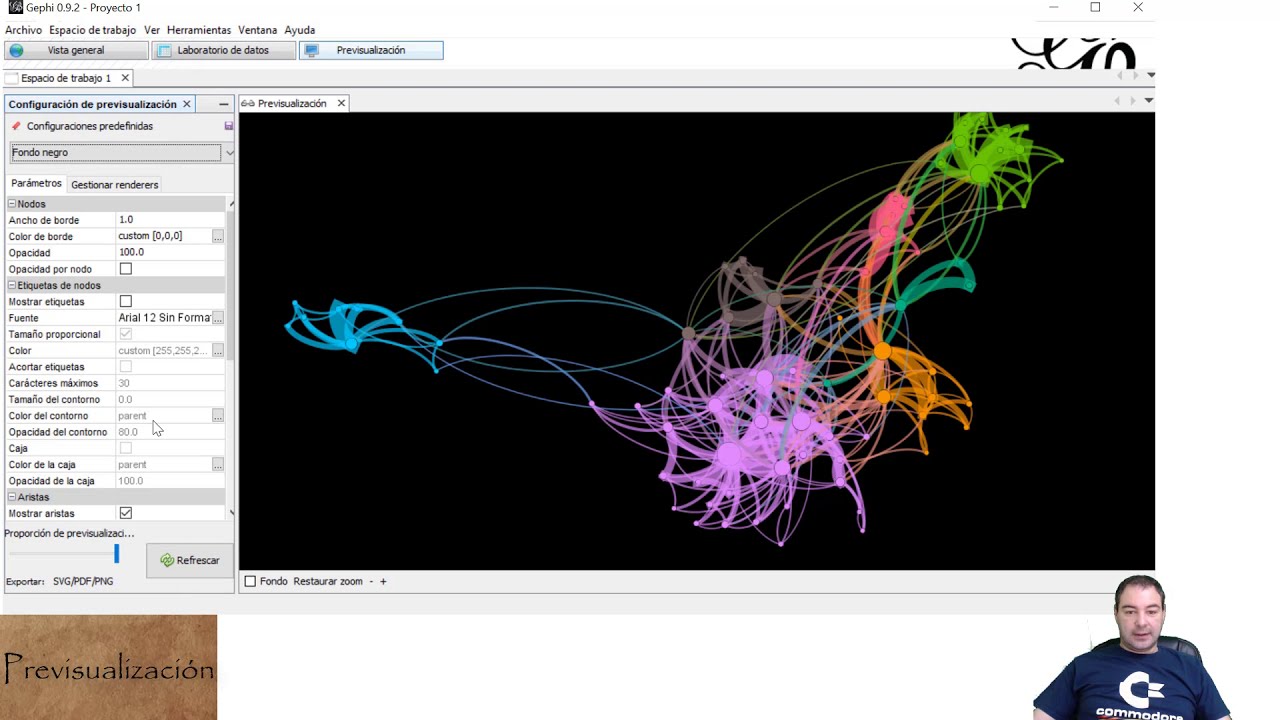
Task: Collapse the Etiquetas de nodos section
Action: click(x=12, y=286)
